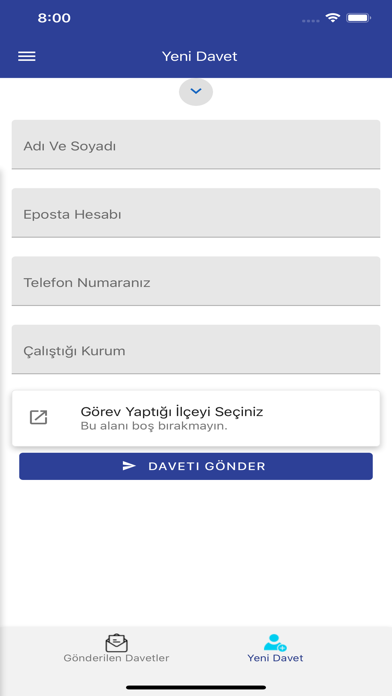Select the Telefon Numaranız field
392x696 pixels.
pos(196,281)
